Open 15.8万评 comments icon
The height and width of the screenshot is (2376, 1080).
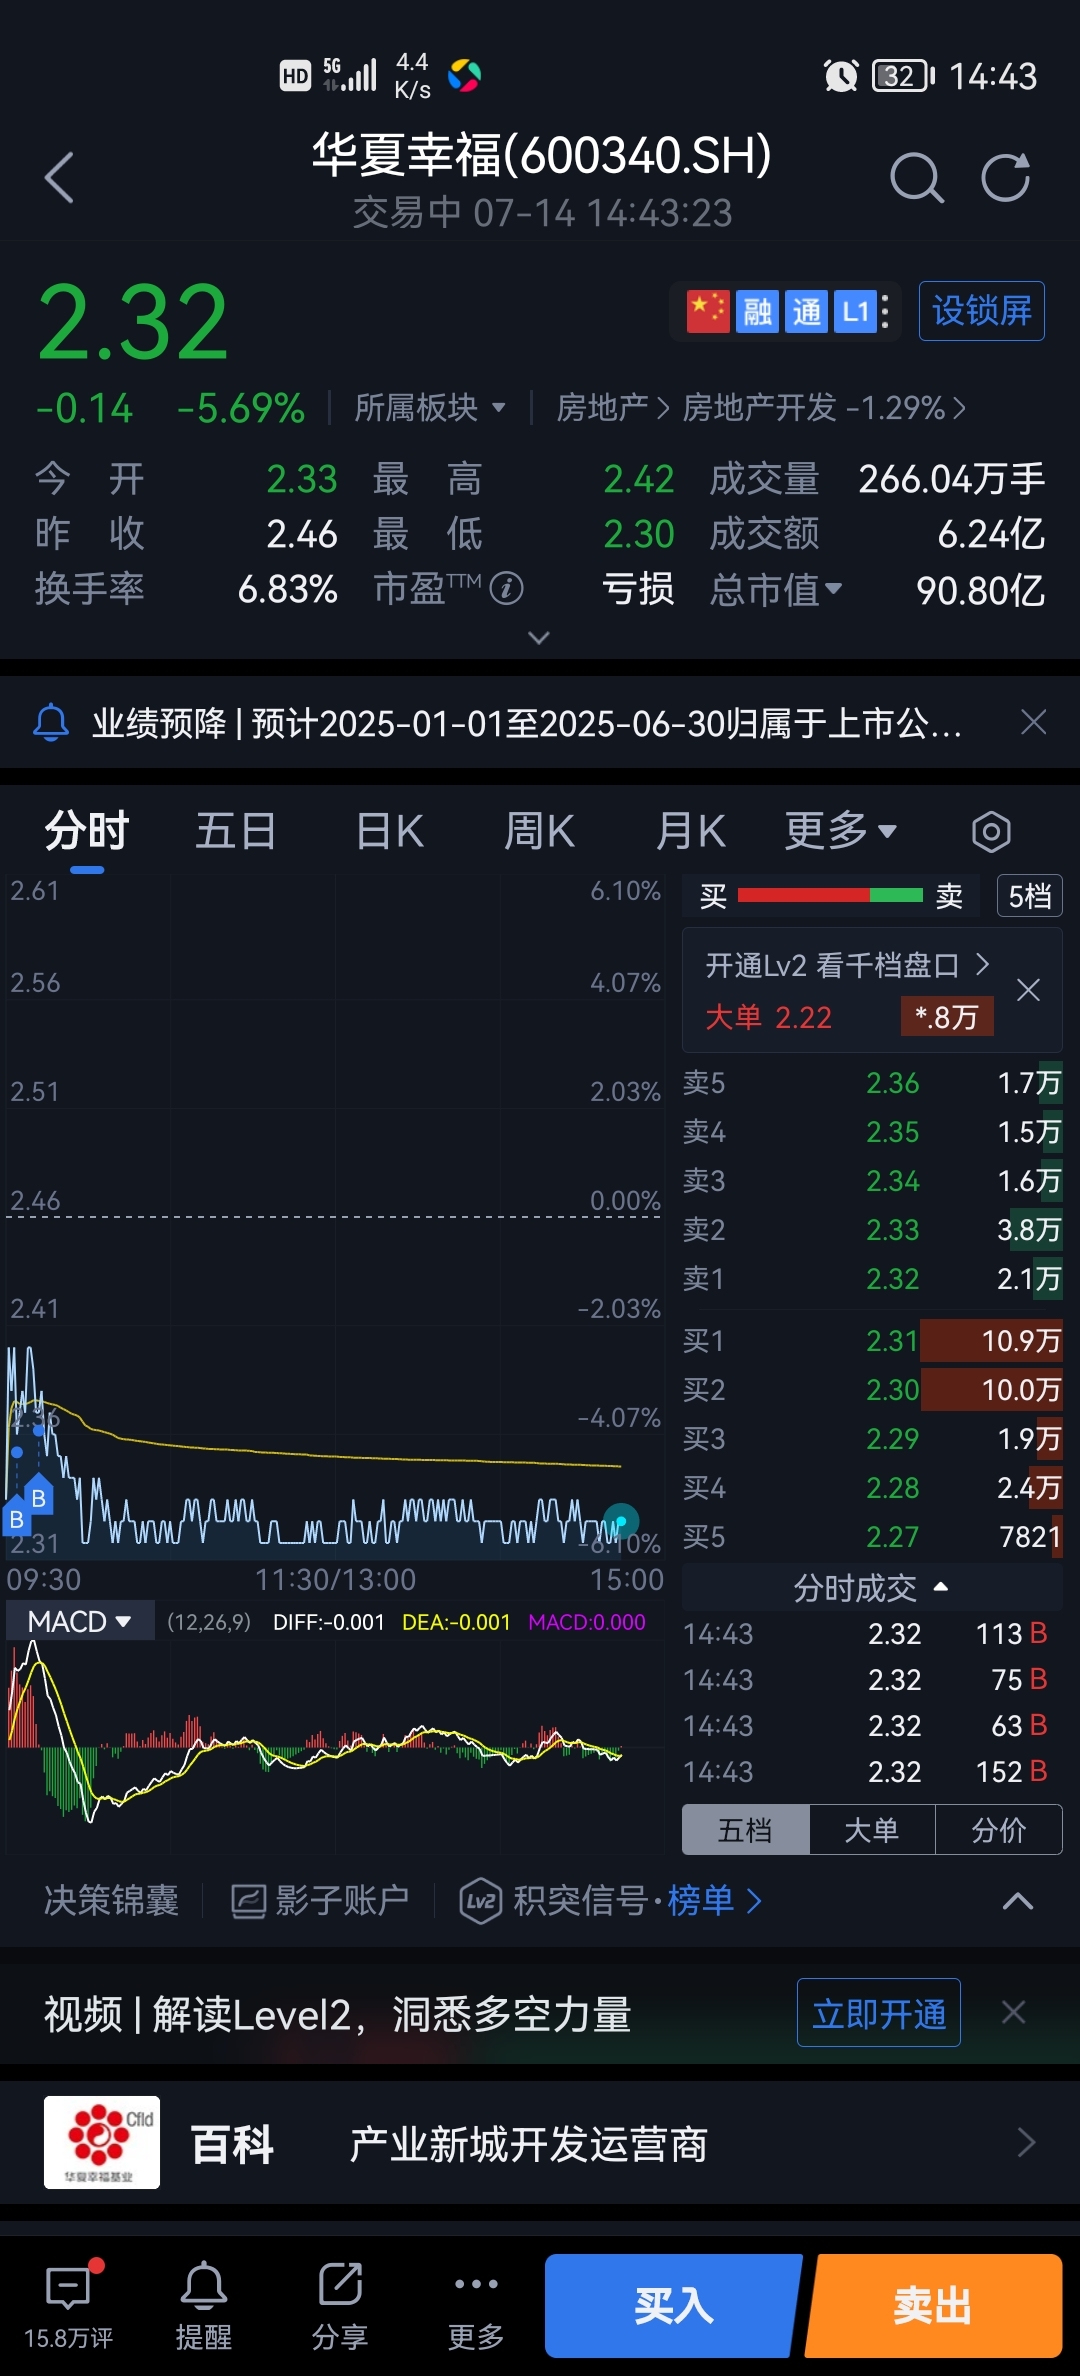pos(68,2286)
